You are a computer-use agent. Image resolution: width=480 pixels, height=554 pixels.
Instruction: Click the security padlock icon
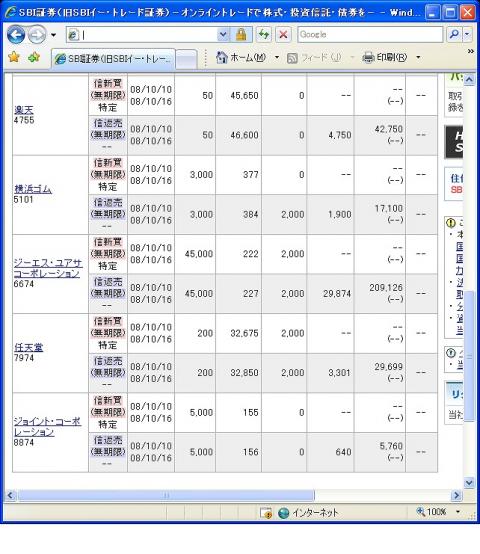pyautogui.click(x=241, y=35)
